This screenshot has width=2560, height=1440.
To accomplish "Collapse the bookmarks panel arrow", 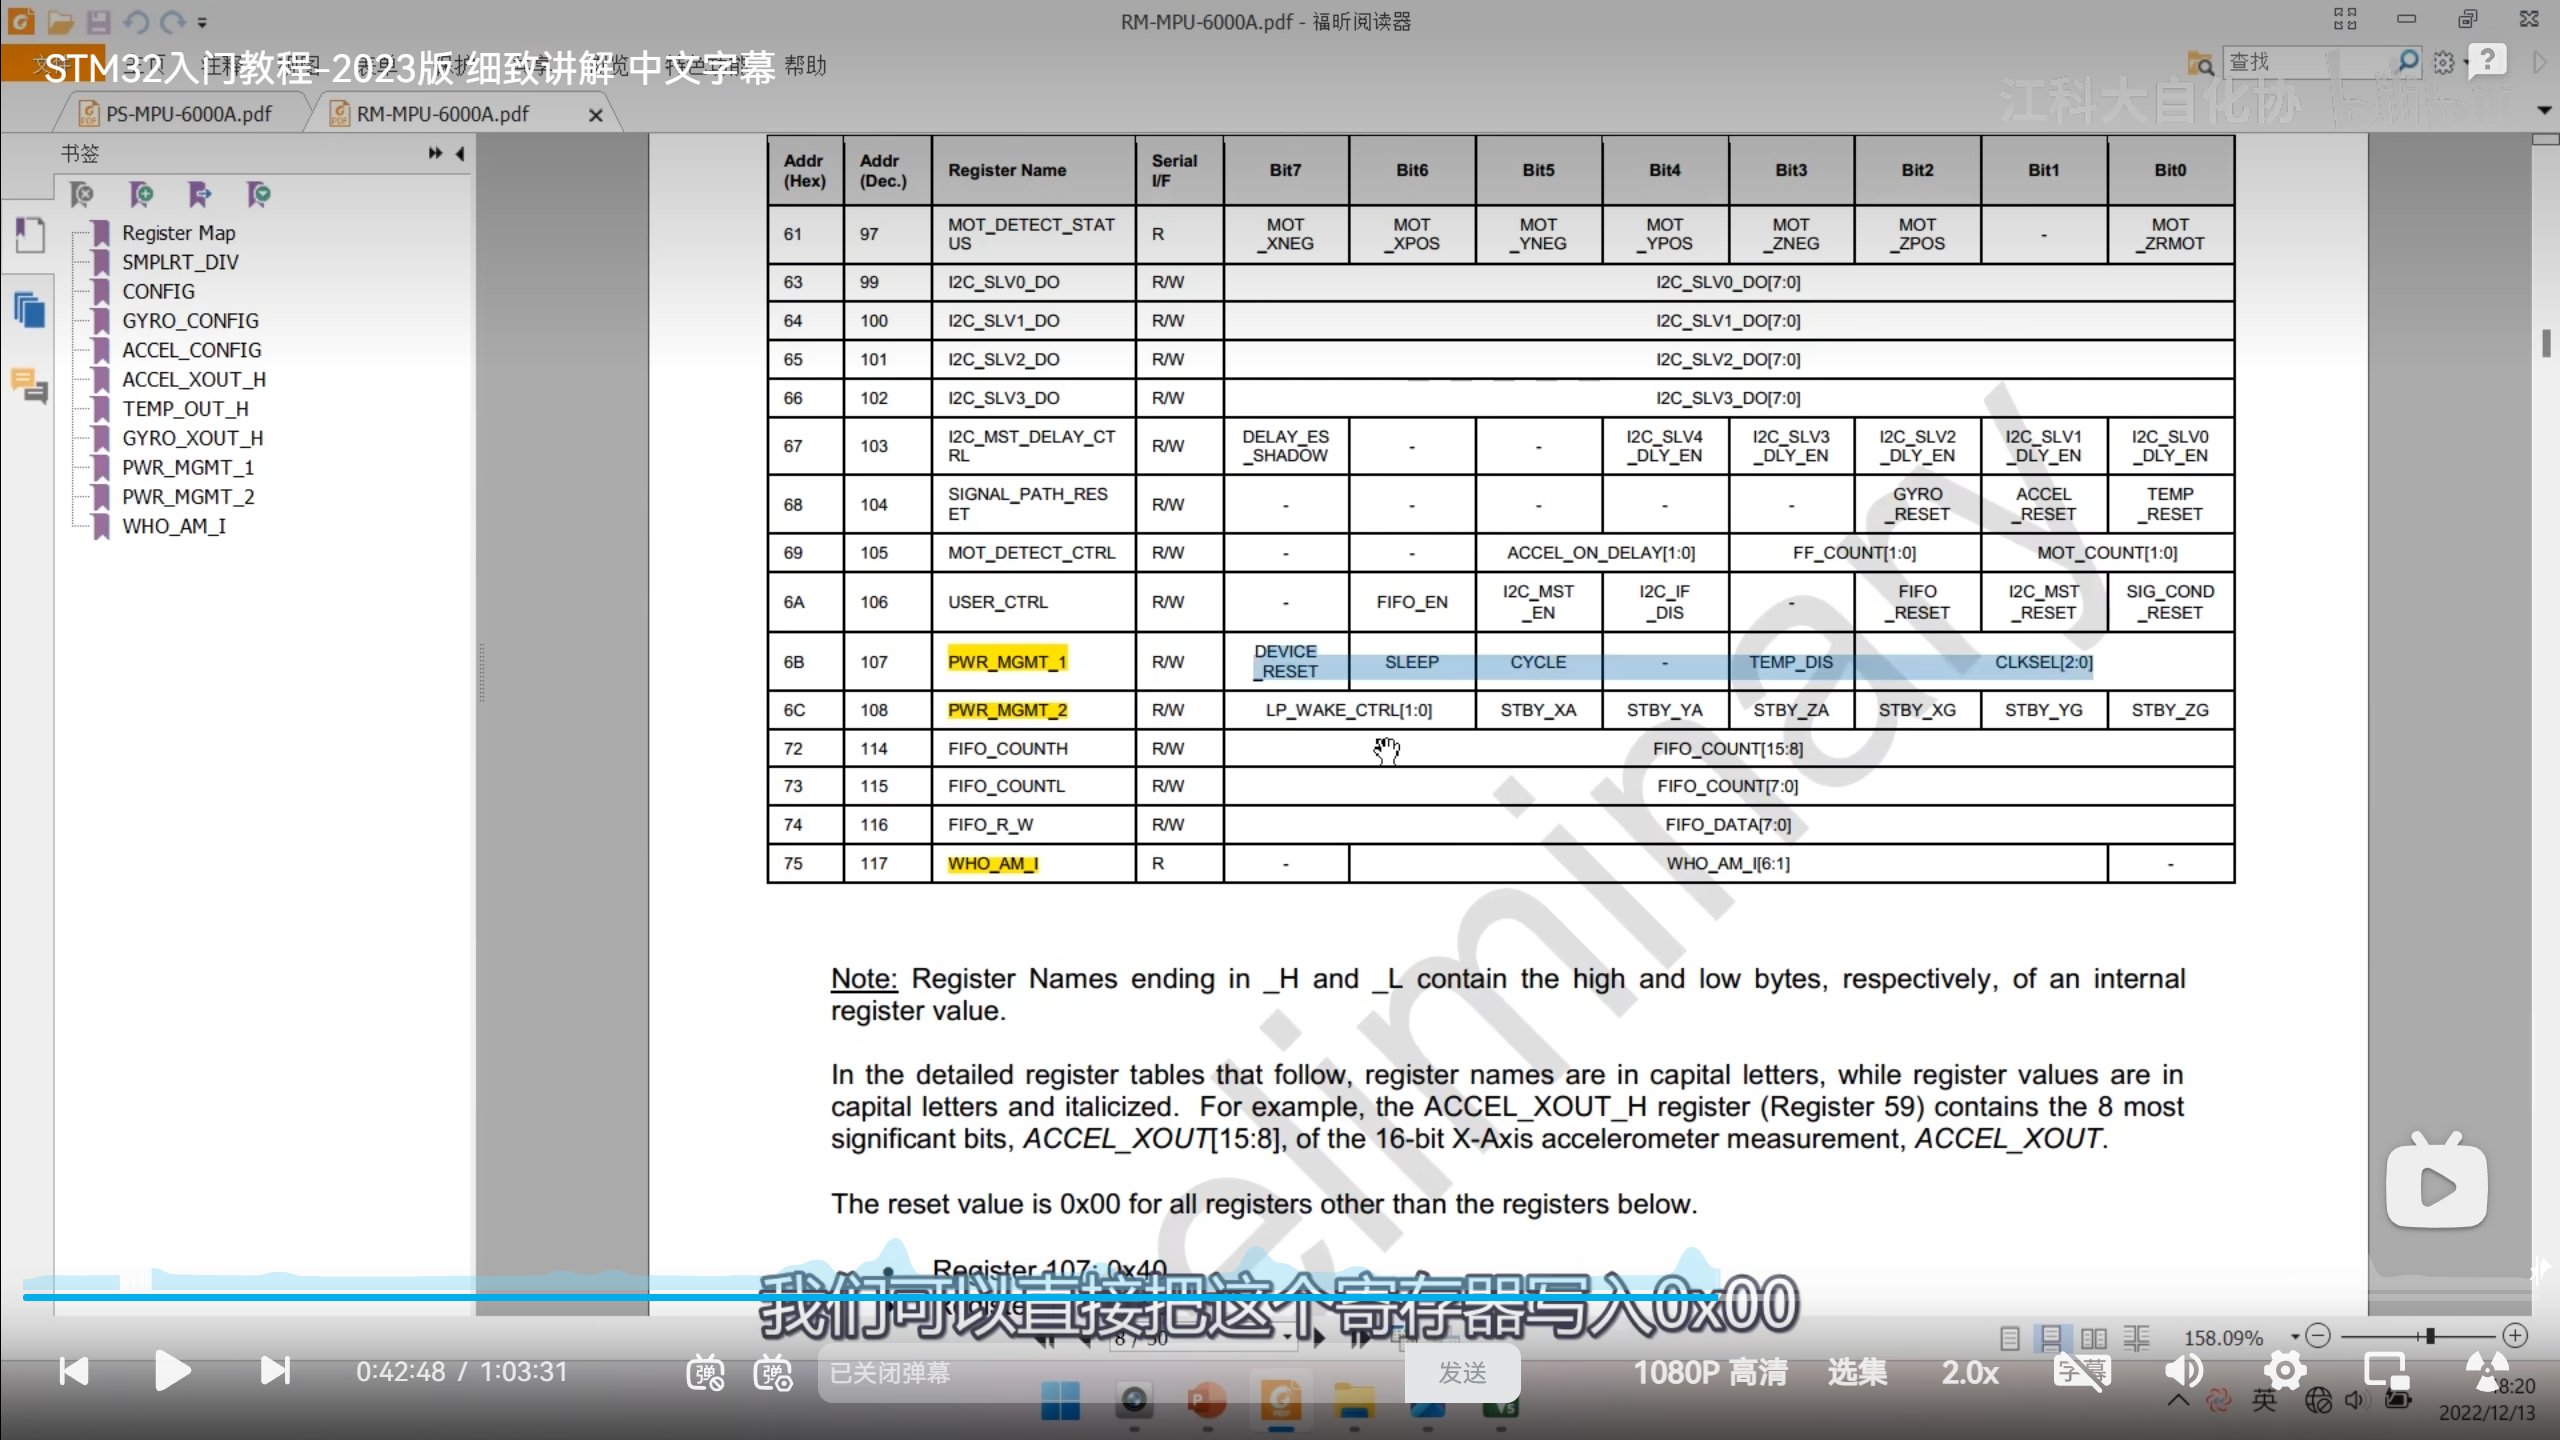I will (460, 153).
